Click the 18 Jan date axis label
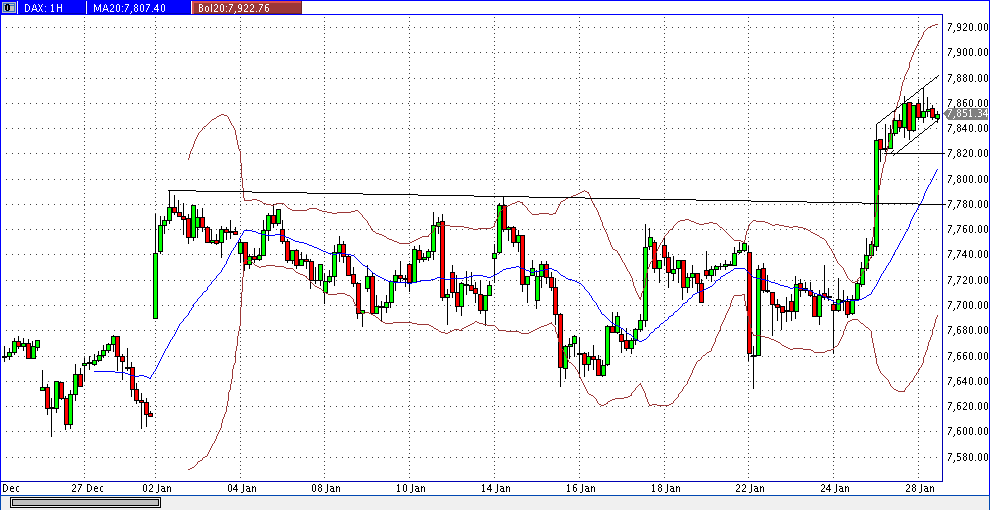 point(665,488)
